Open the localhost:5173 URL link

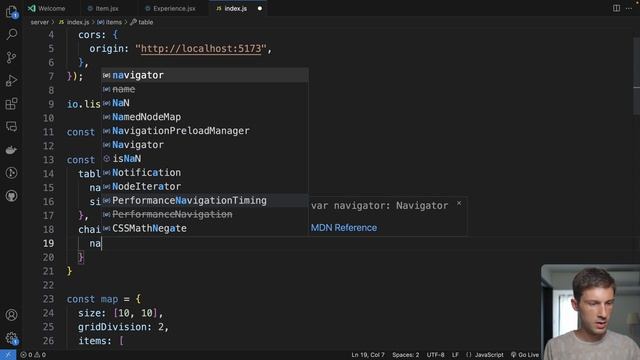coord(201,49)
